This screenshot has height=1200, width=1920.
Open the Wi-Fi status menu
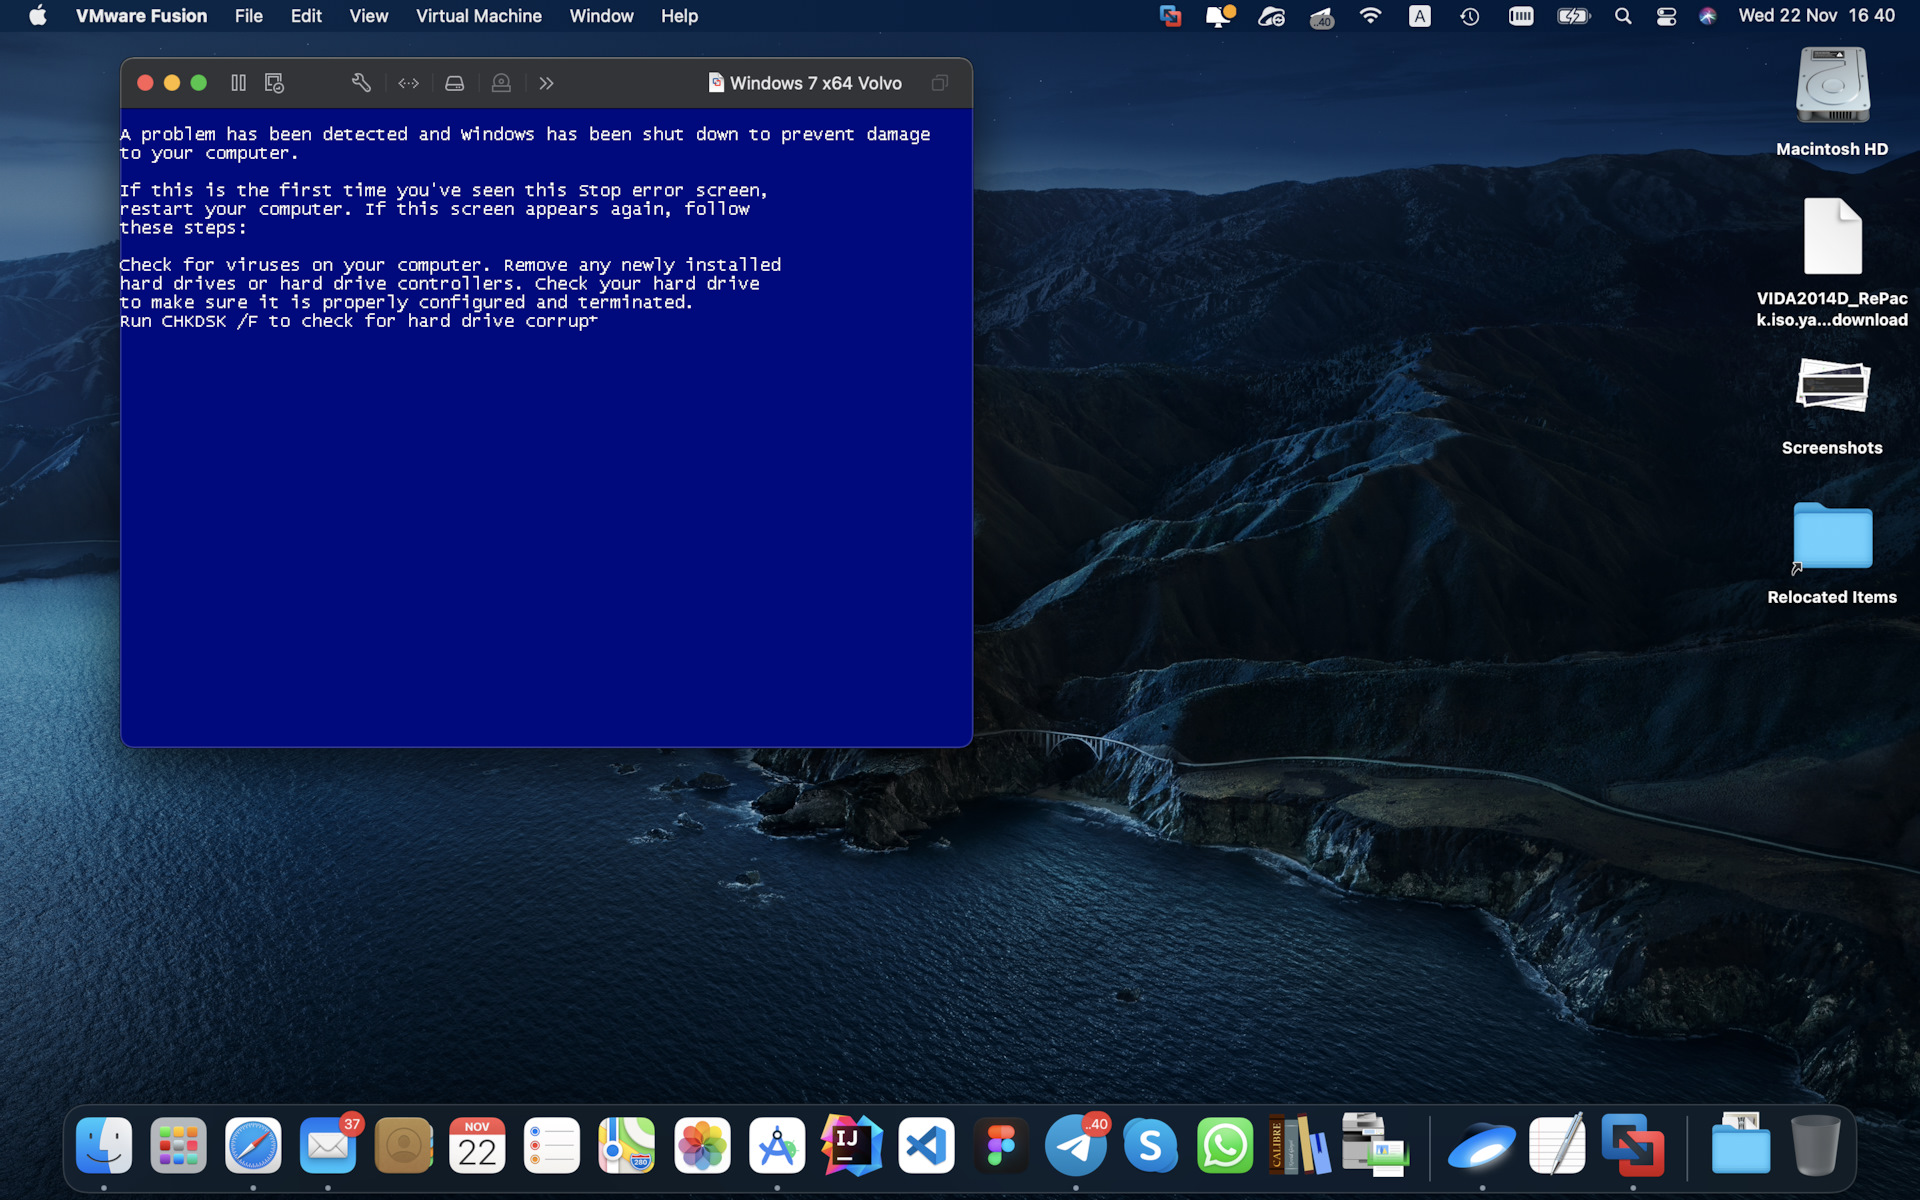(1370, 16)
